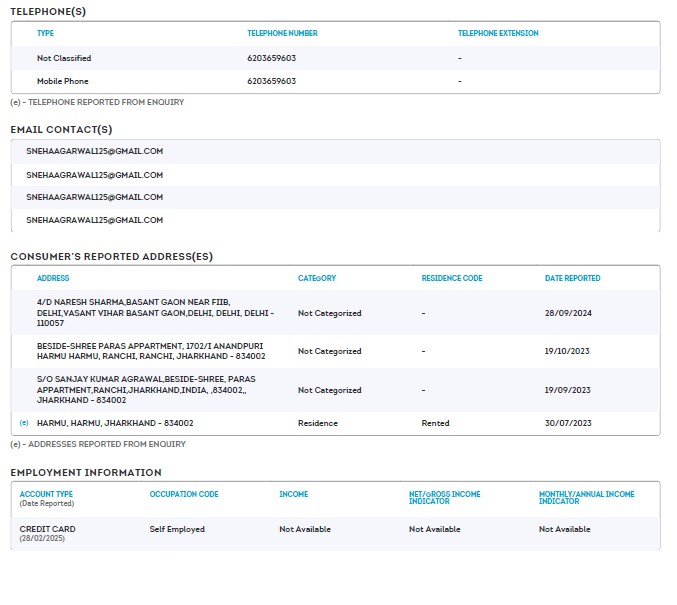Click the EMPLOYMENT INFORMATION section heading
This screenshot has height=605, width=677.
[x=85, y=472]
